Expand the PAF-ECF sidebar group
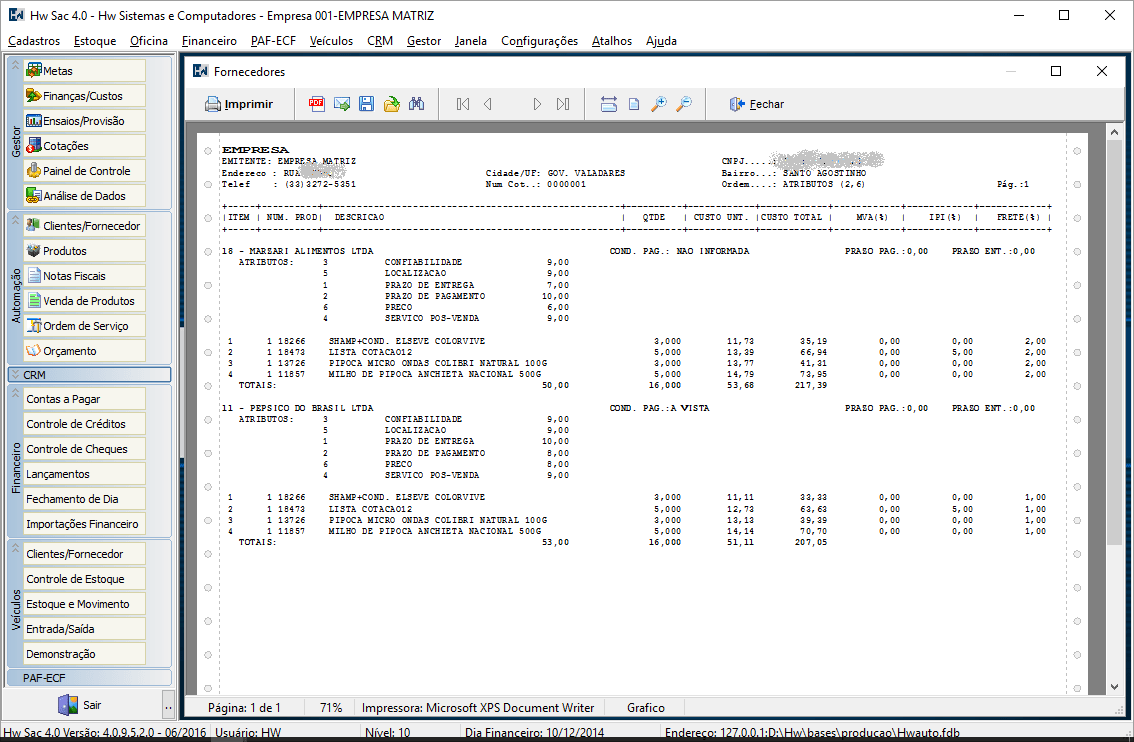The height and width of the screenshot is (742, 1134). pyautogui.click(x=89, y=678)
